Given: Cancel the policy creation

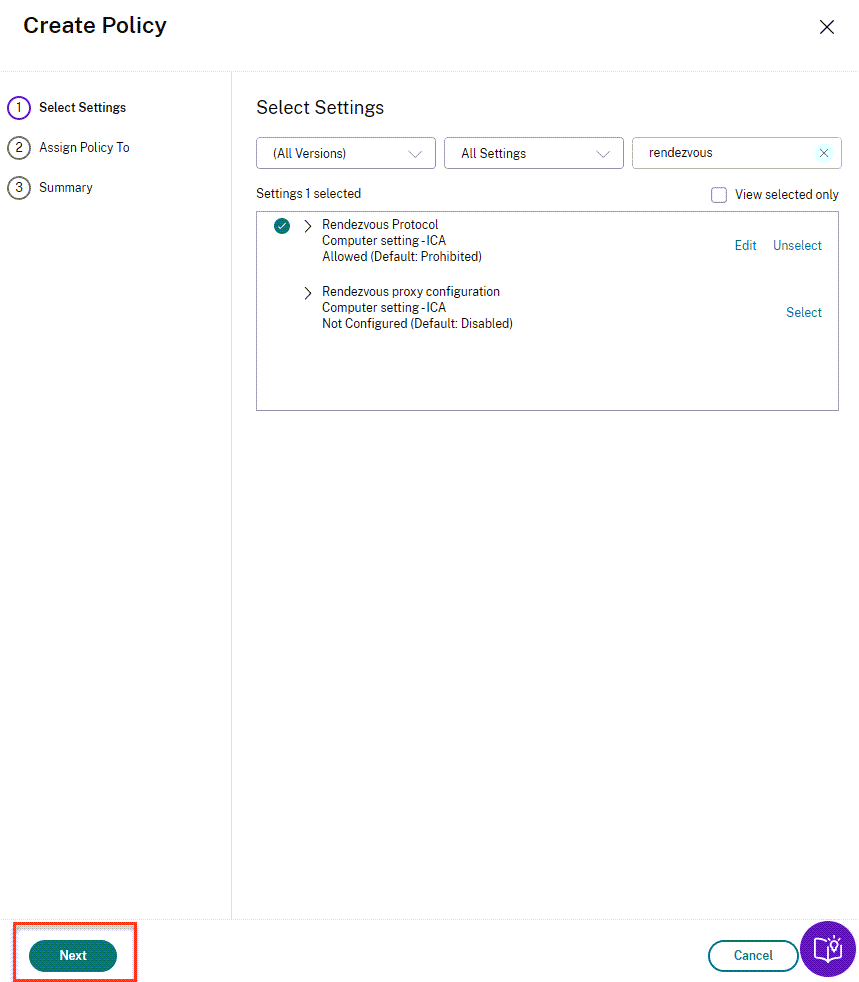Looking at the screenshot, I should coord(752,955).
